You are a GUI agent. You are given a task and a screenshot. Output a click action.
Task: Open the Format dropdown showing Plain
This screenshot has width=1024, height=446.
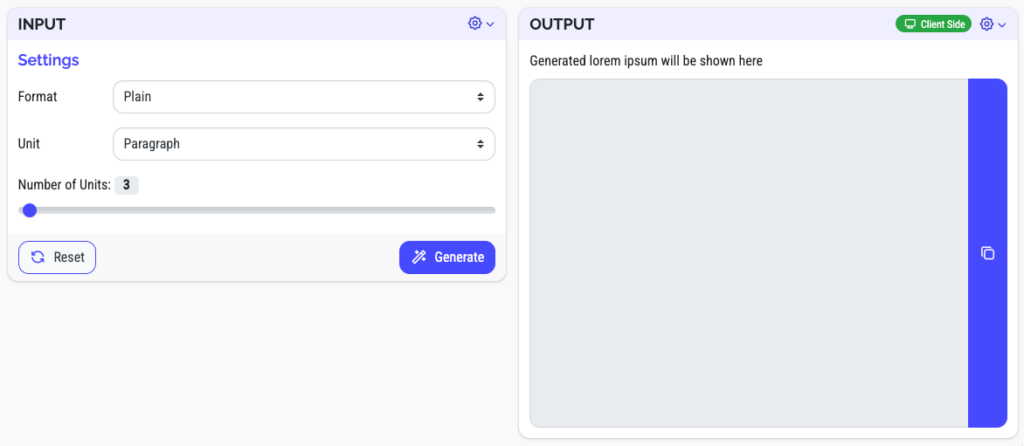304,97
